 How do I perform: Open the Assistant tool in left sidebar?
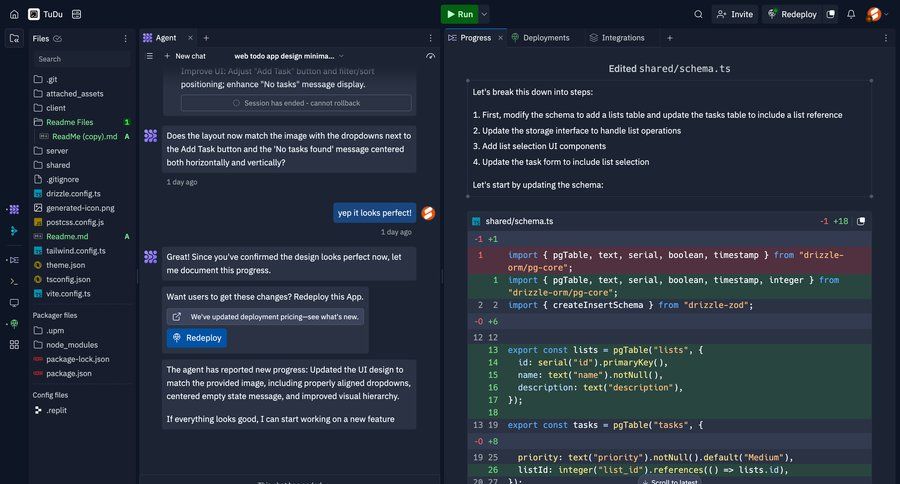pyautogui.click(x=14, y=231)
